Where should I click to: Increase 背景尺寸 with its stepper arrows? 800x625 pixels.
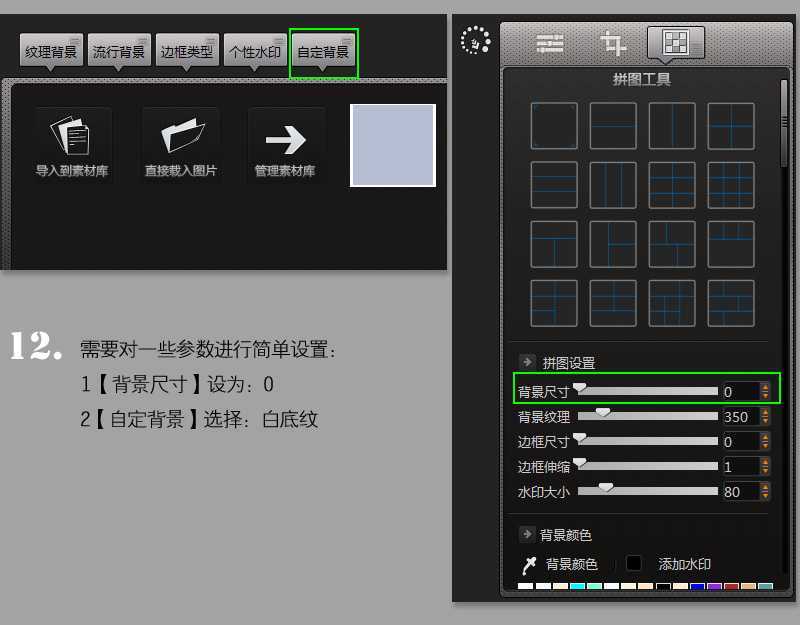[x=765, y=391]
